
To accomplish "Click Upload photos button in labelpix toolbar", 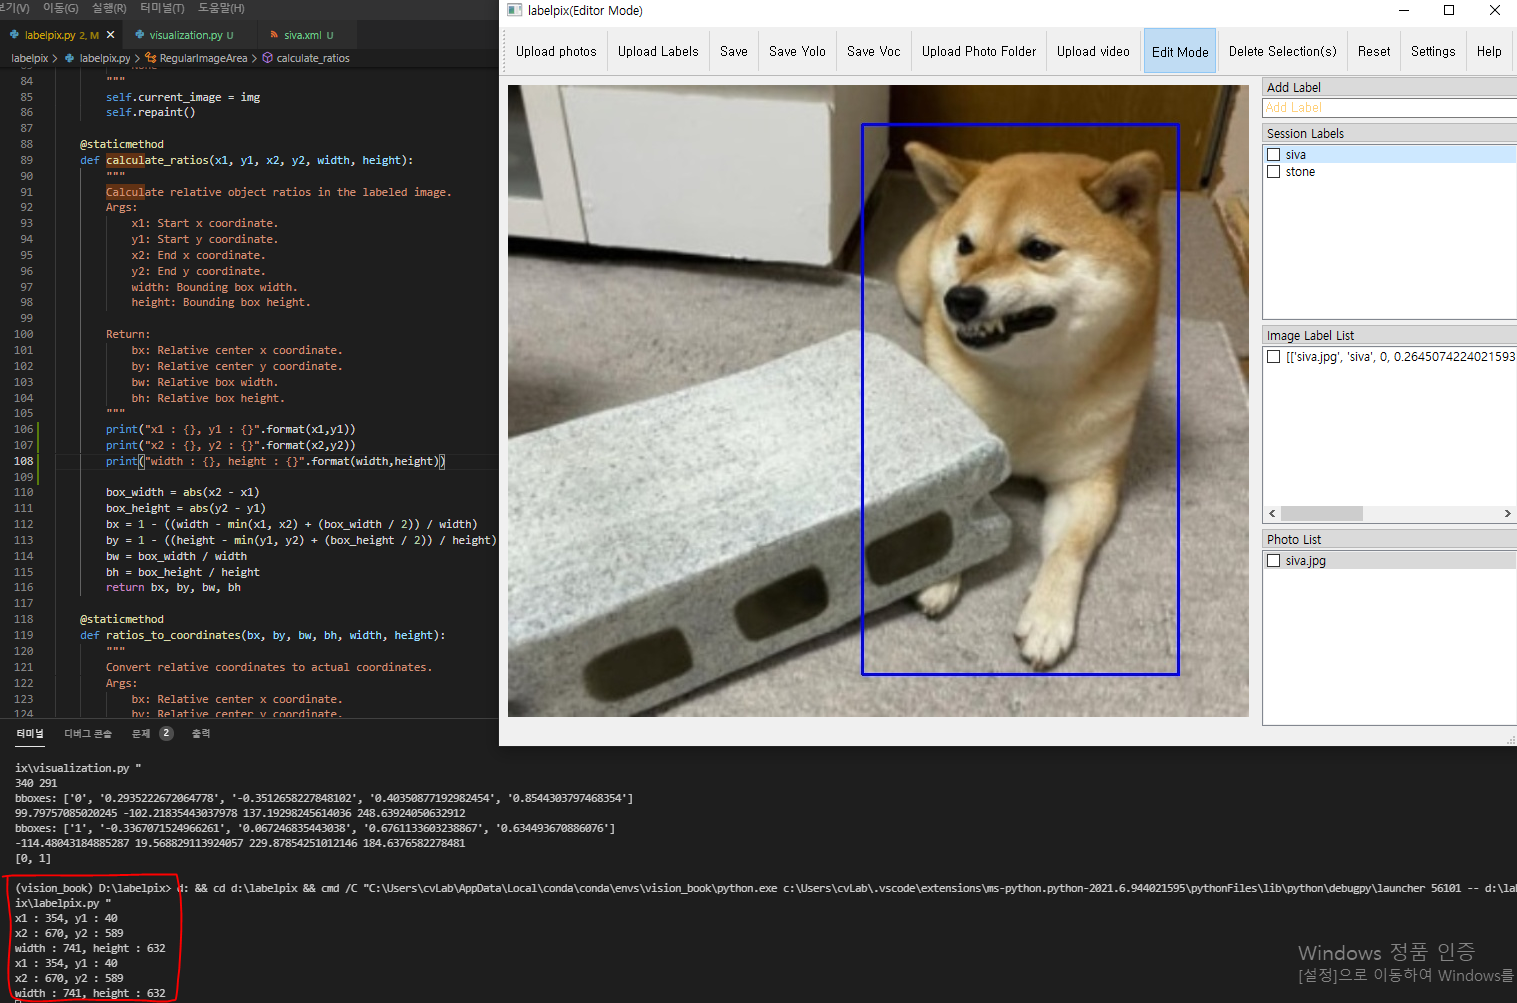I will (x=556, y=51).
